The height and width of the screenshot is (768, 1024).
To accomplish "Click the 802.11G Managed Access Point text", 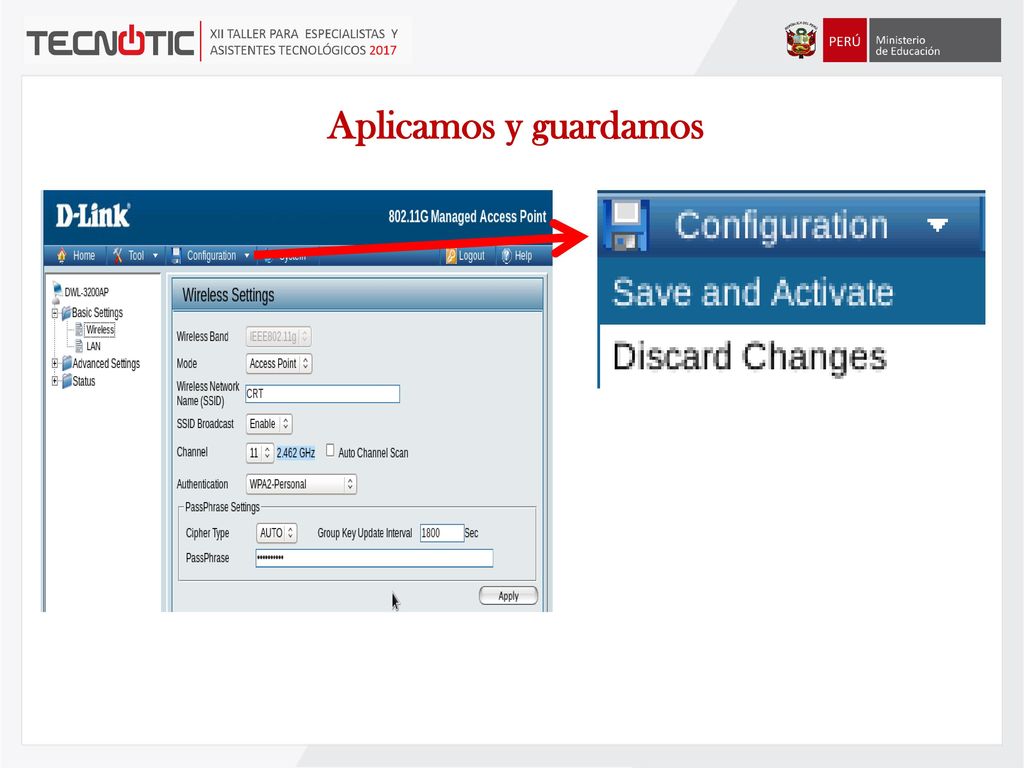I will [x=467, y=216].
